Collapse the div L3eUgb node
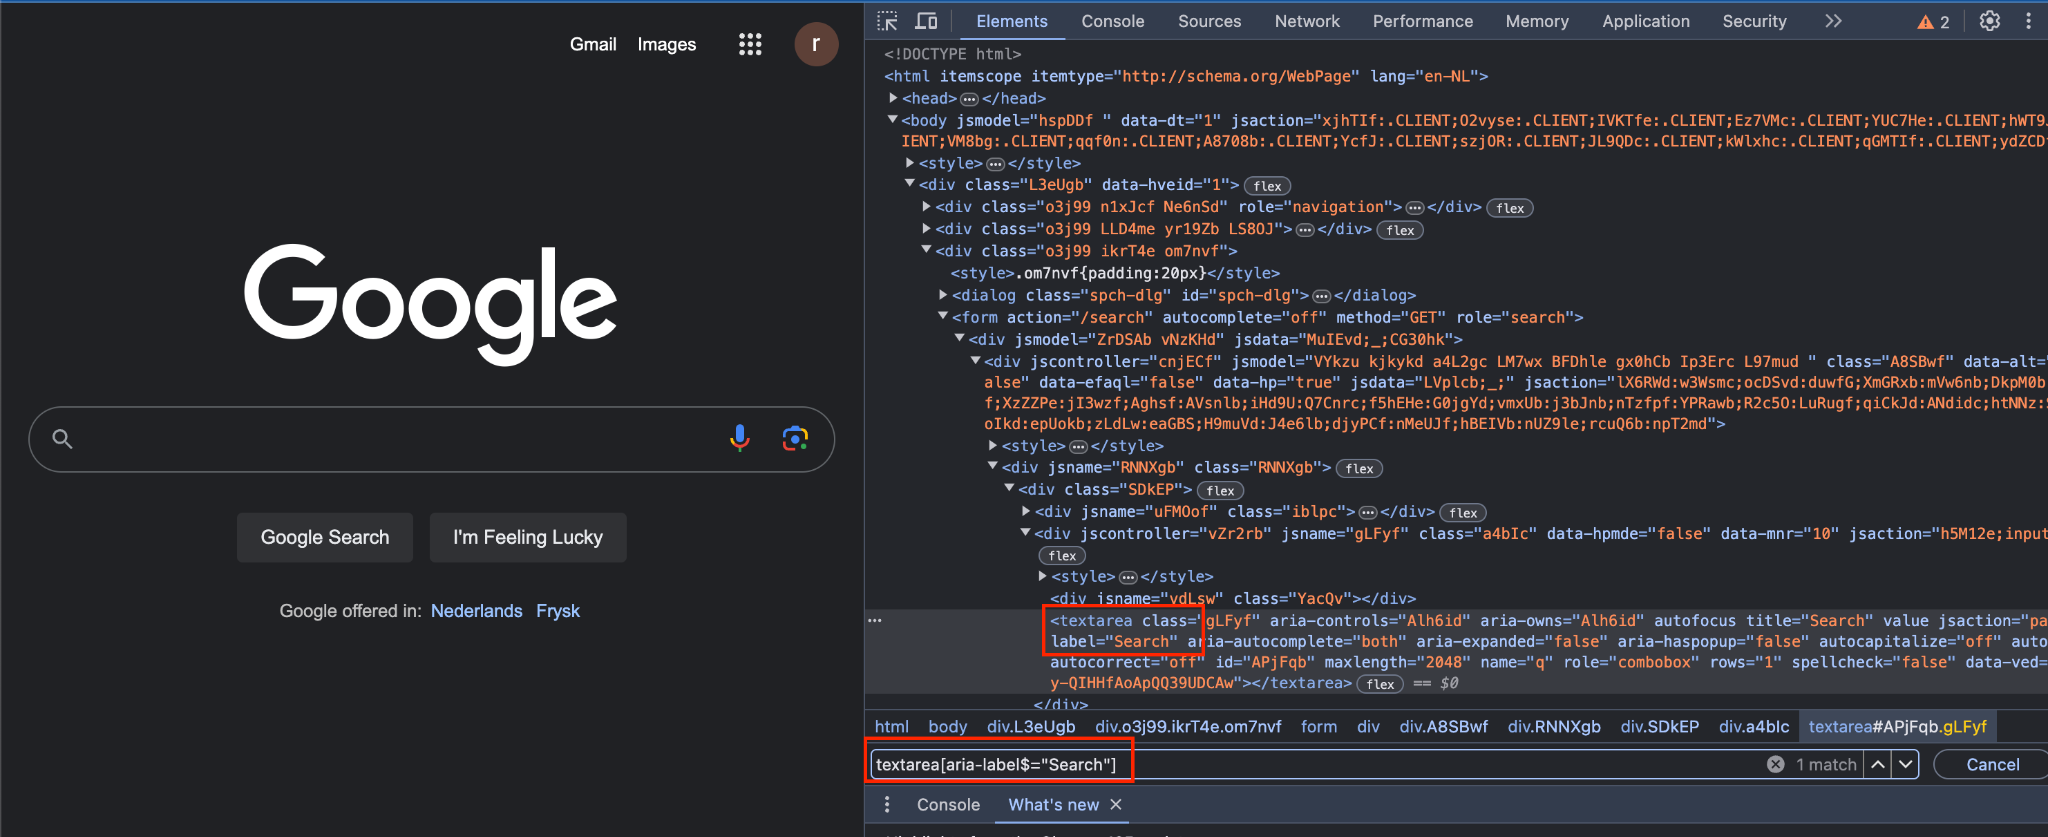The width and height of the screenshot is (2048, 837). click(910, 184)
